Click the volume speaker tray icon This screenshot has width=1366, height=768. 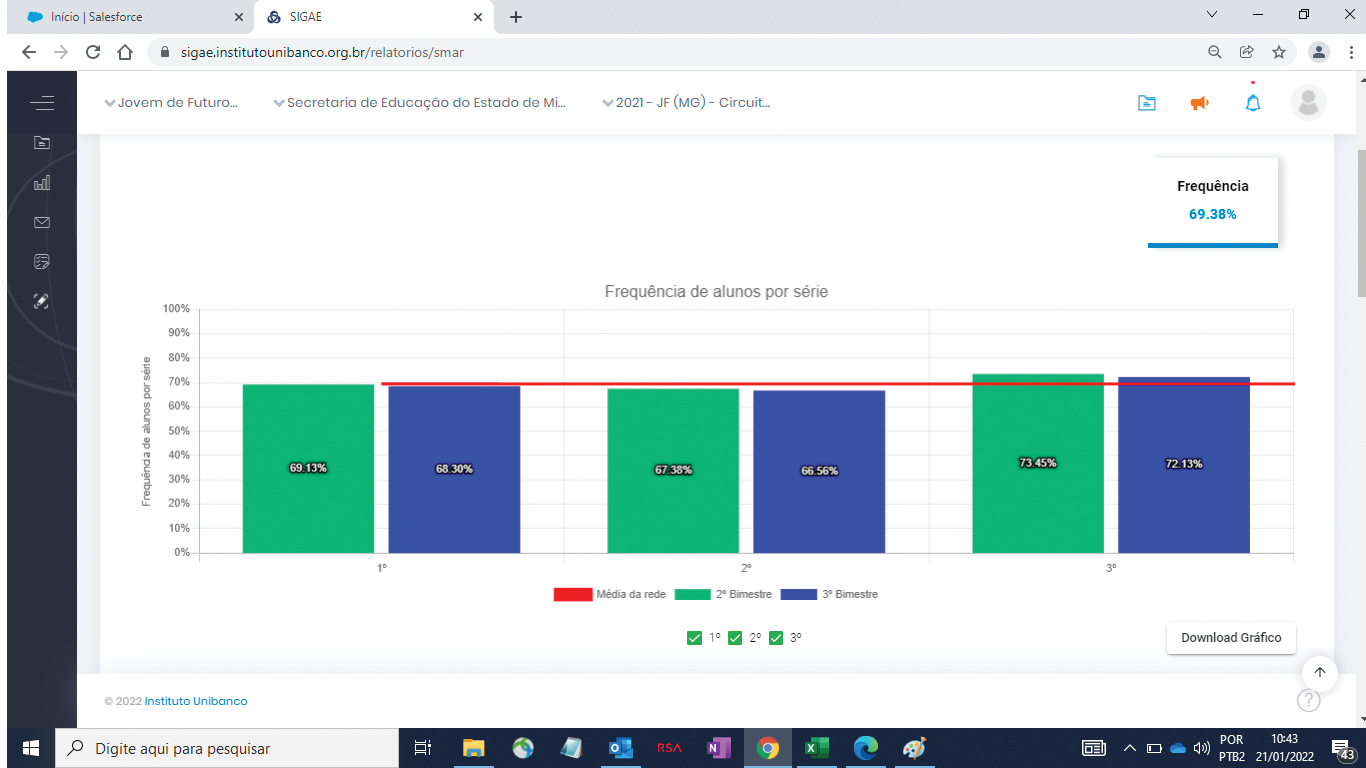coord(1202,748)
